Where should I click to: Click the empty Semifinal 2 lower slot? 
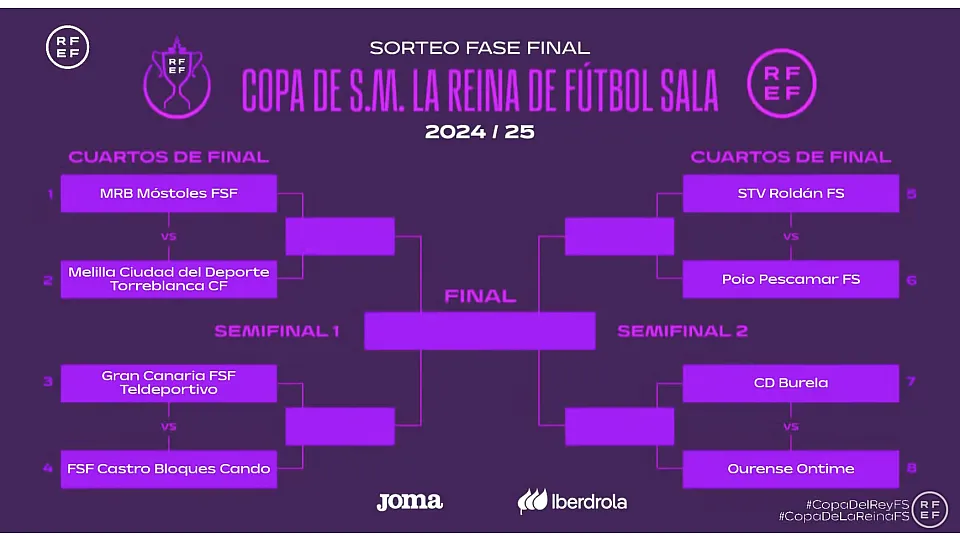click(x=604, y=426)
